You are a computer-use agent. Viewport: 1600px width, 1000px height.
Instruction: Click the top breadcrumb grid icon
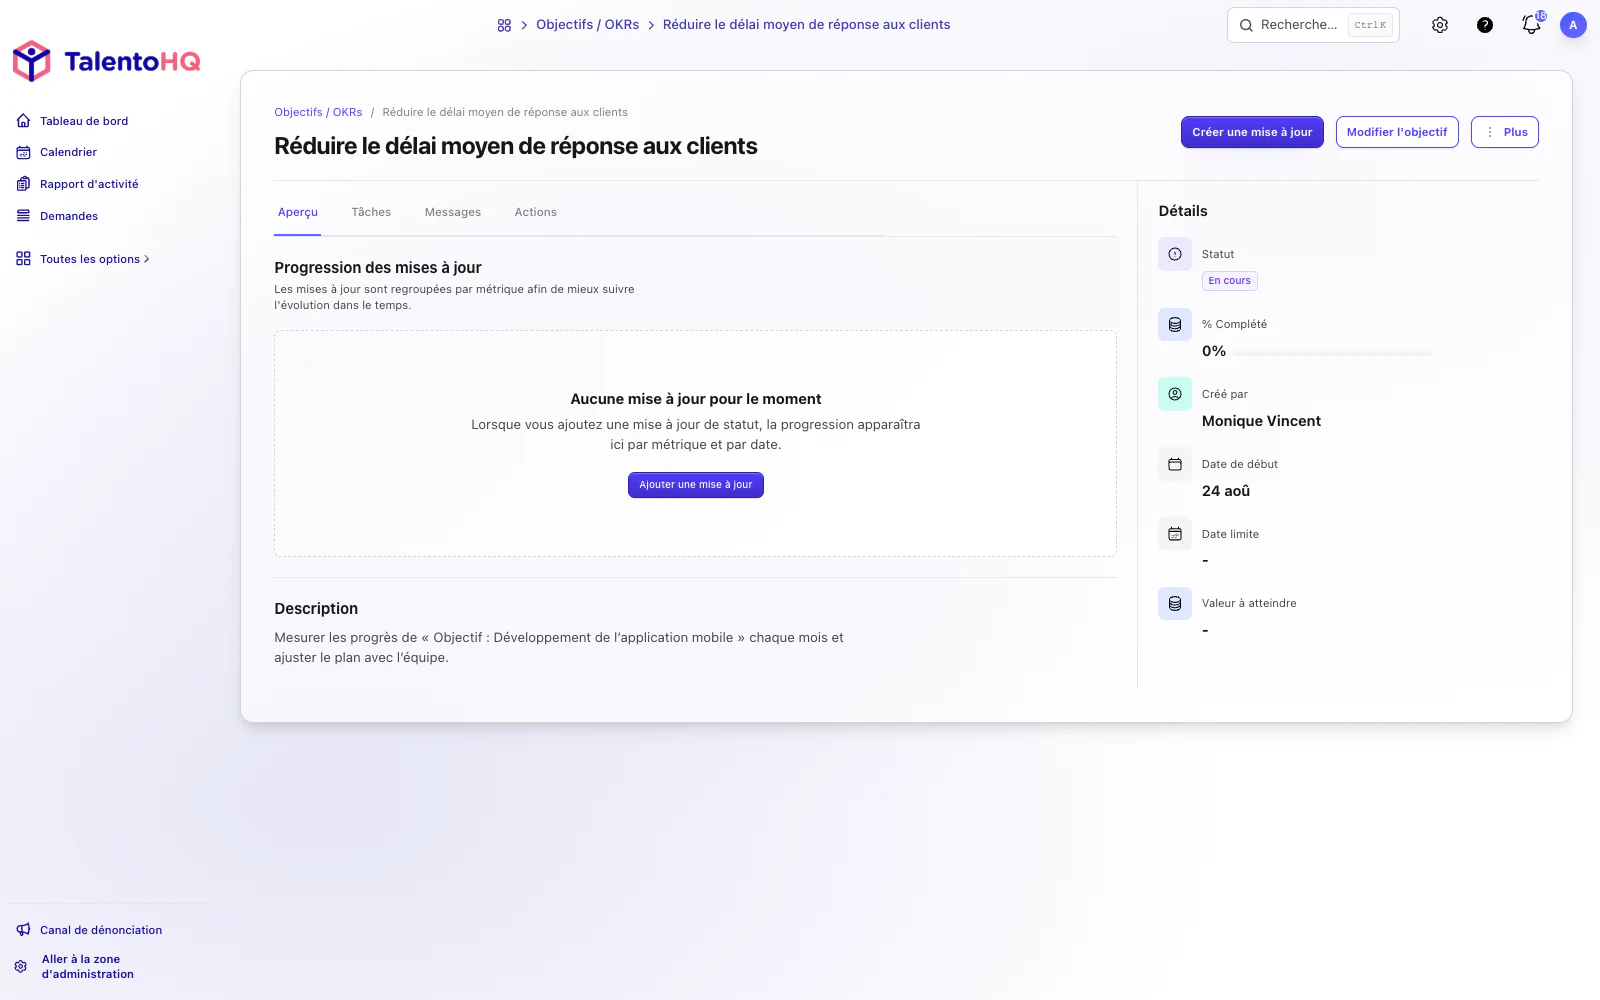504,25
